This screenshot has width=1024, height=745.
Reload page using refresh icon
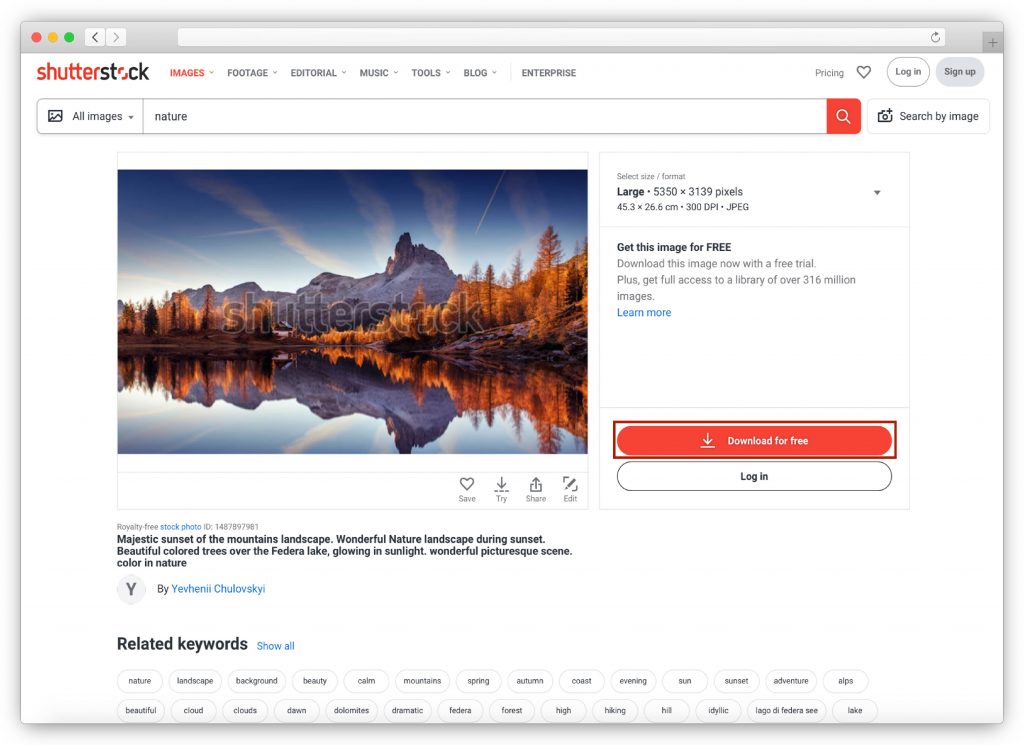click(935, 37)
